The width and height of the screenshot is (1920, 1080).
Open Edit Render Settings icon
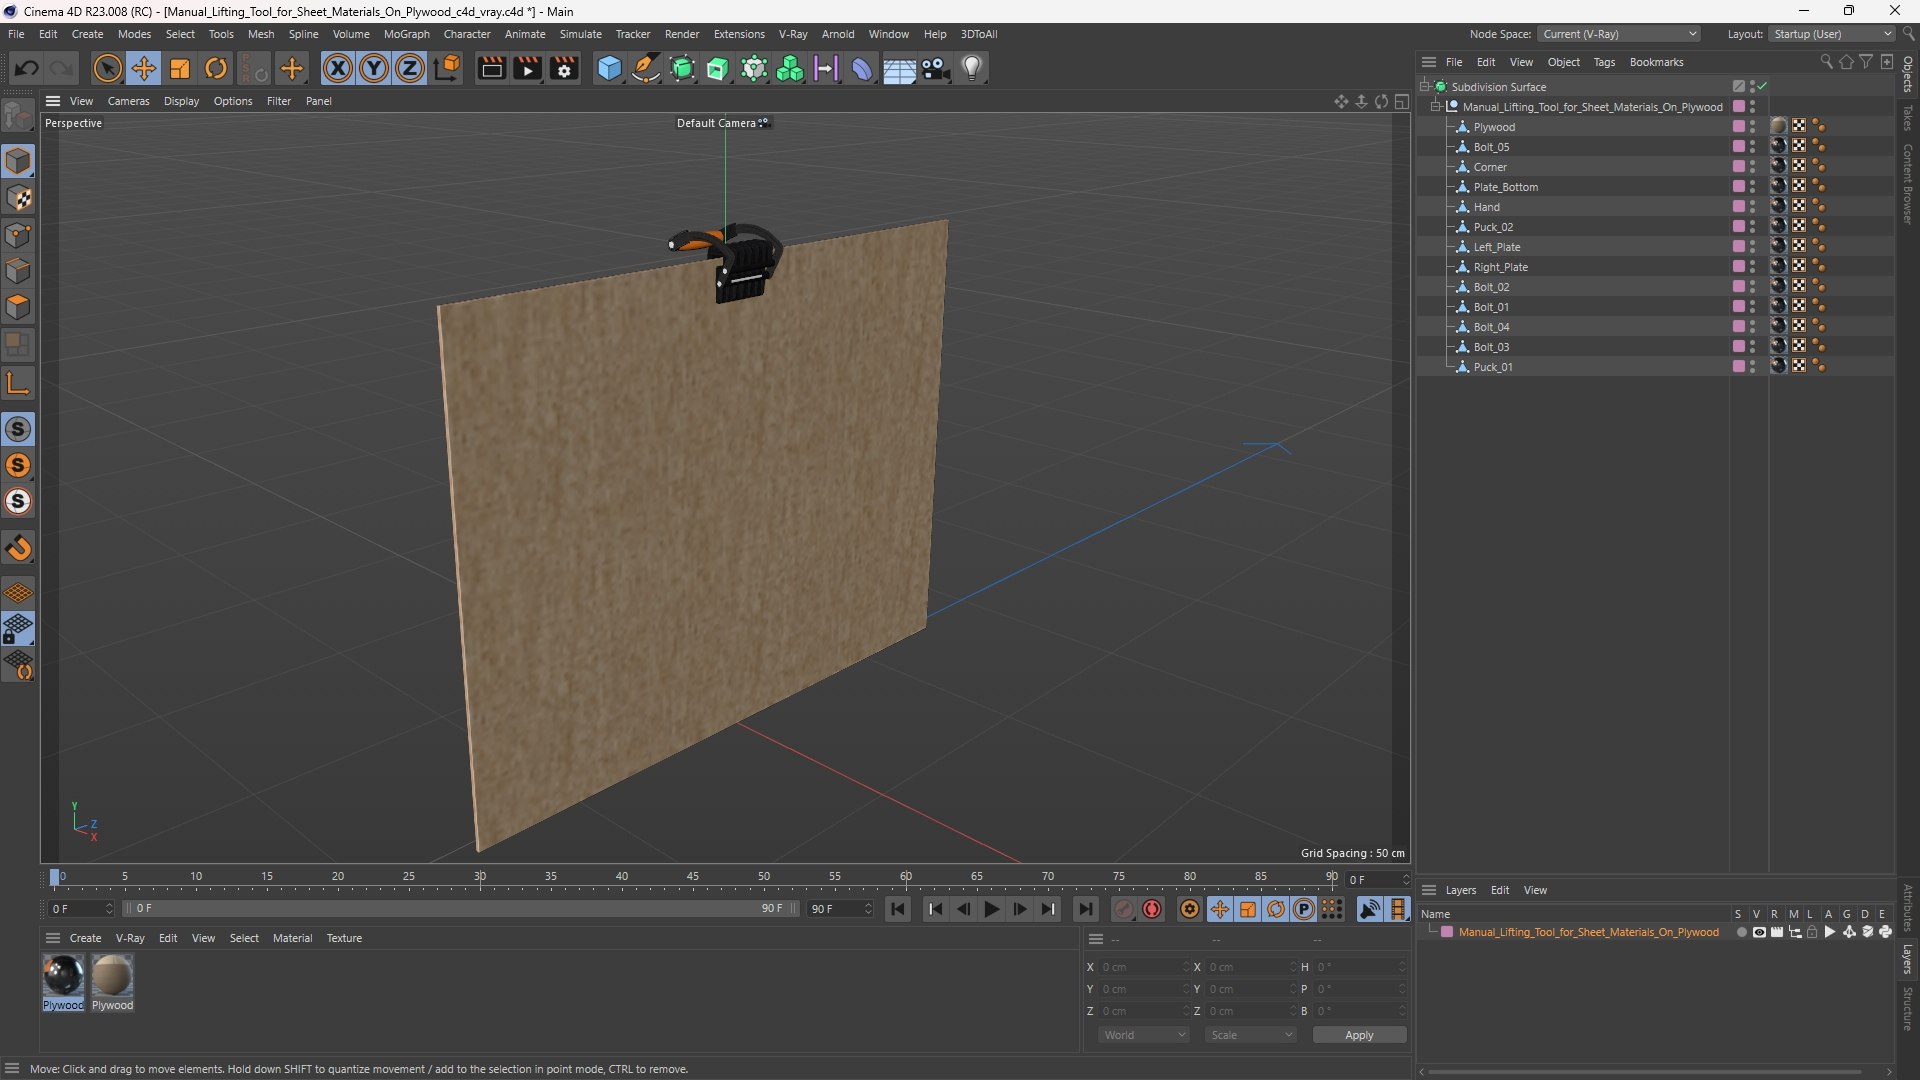tap(565, 68)
